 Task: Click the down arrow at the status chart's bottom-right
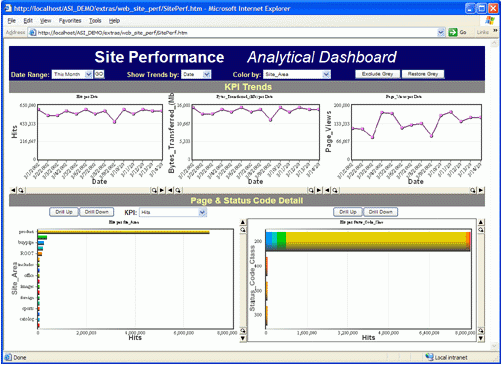point(481,338)
